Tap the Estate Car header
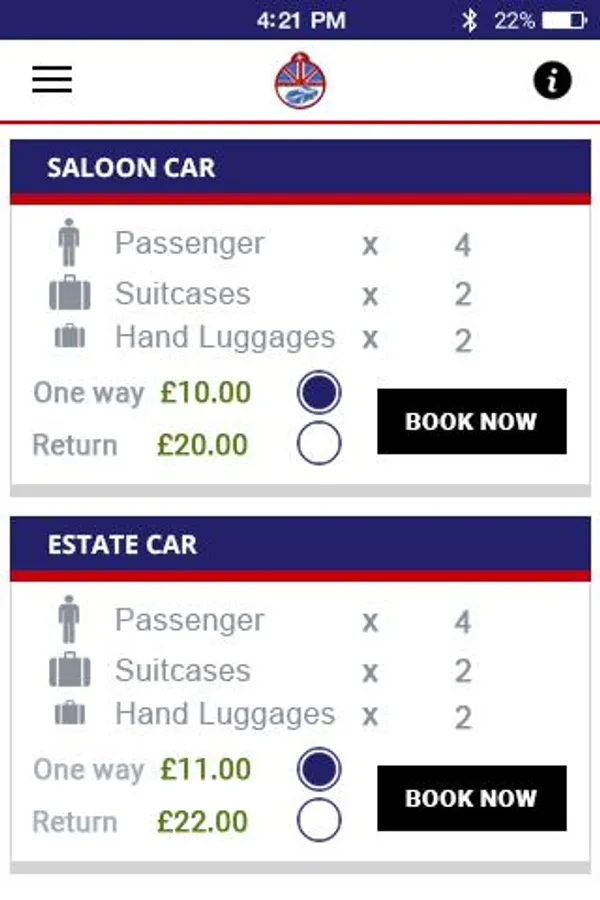The height and width of the screenshot is (900, 600). pos(300,545)
